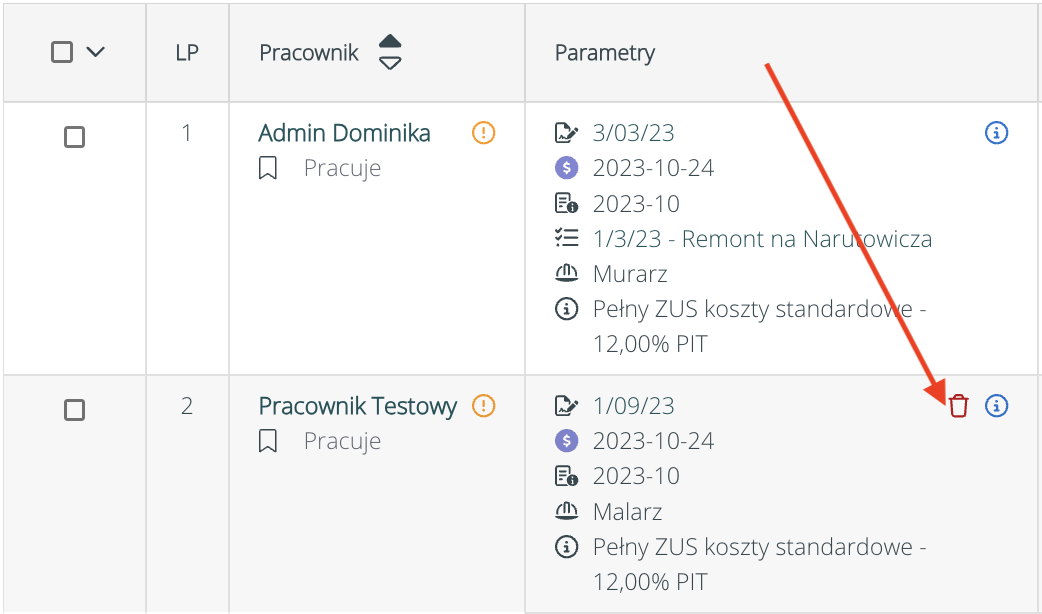Open the Pracownik Testowy employee link
The width and height of the screenshot is (1042, 614).
point(357,406)
